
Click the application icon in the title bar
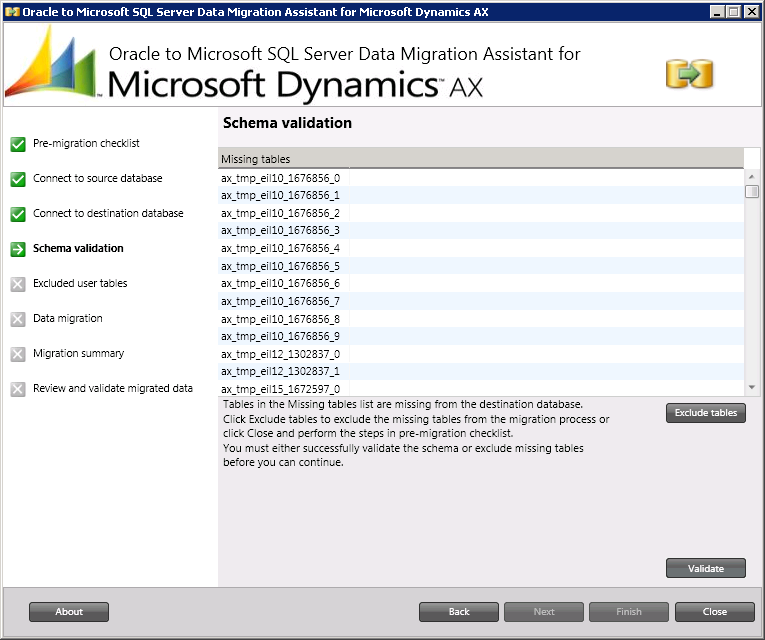12,11
